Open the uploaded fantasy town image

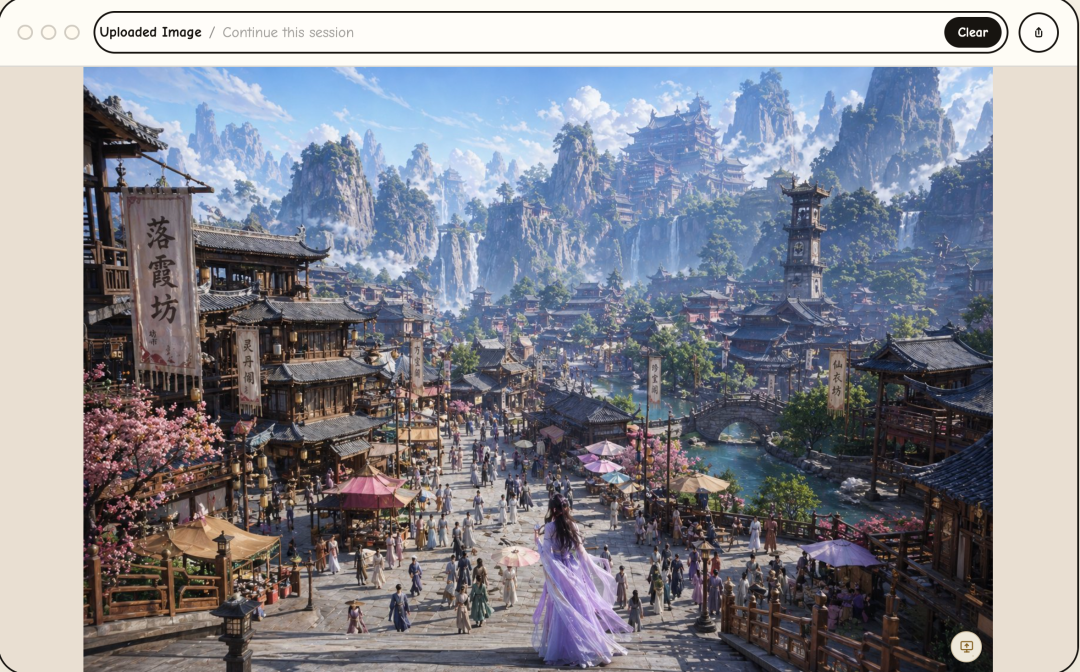(x=538, y=369)
